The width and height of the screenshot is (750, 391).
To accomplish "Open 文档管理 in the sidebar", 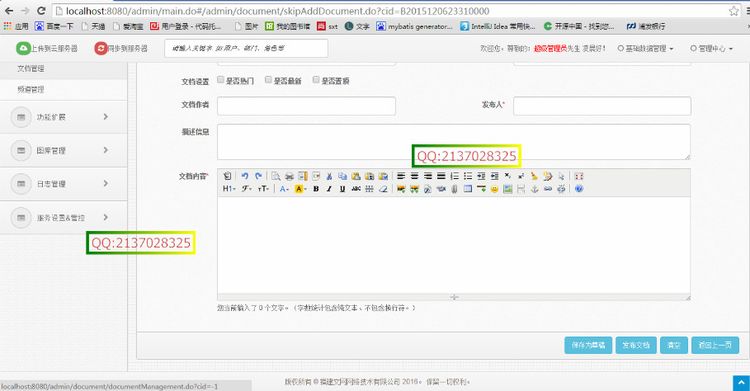I will coord(31,69).
